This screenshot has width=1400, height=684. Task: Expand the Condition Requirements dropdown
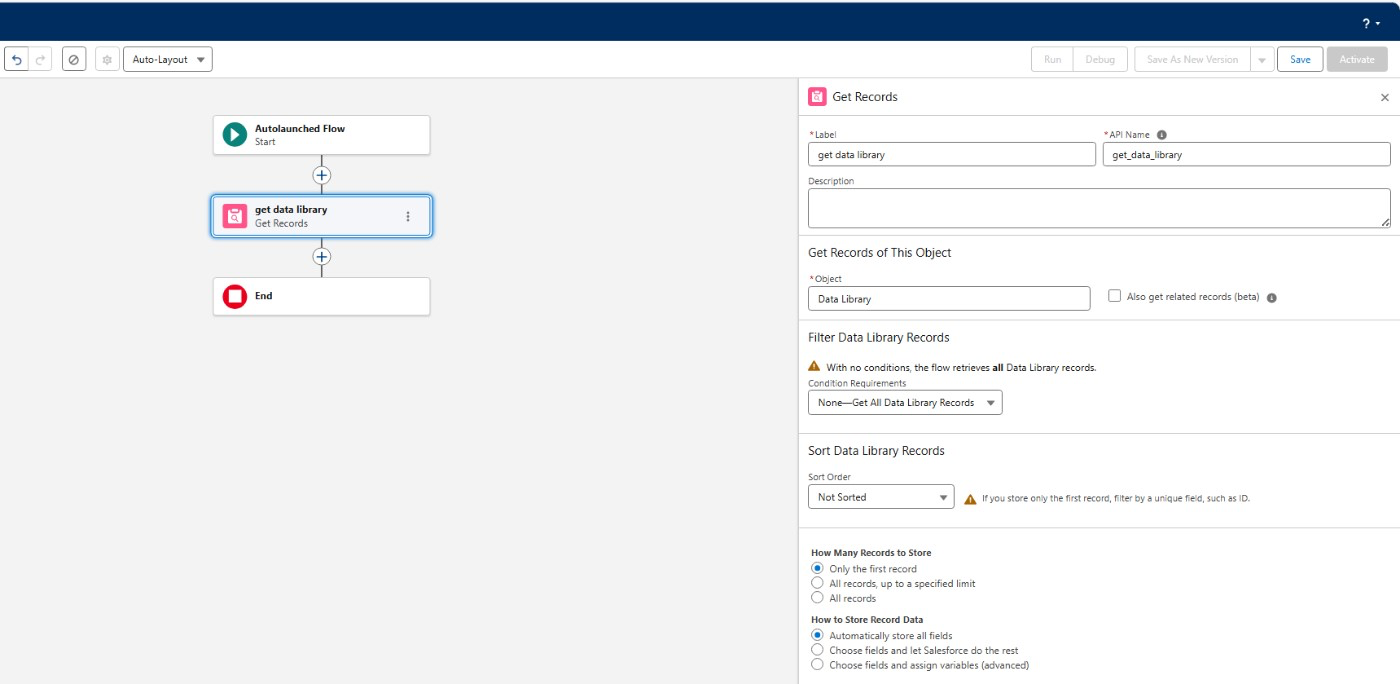pyautogui.click(x=904, y=403)
